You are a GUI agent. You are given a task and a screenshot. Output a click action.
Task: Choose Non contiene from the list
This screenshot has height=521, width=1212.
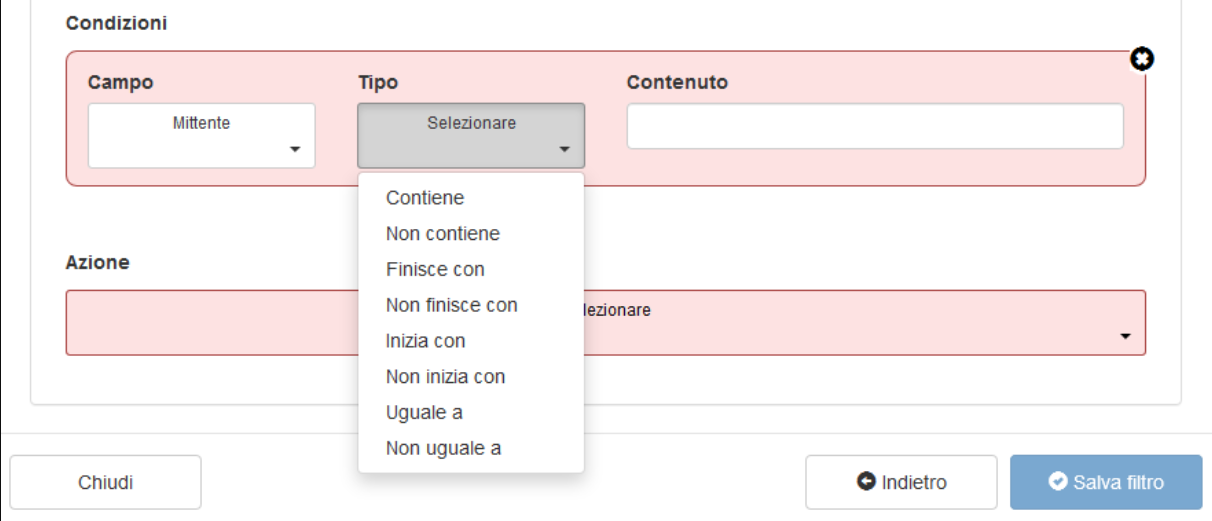tap(443, 234)
